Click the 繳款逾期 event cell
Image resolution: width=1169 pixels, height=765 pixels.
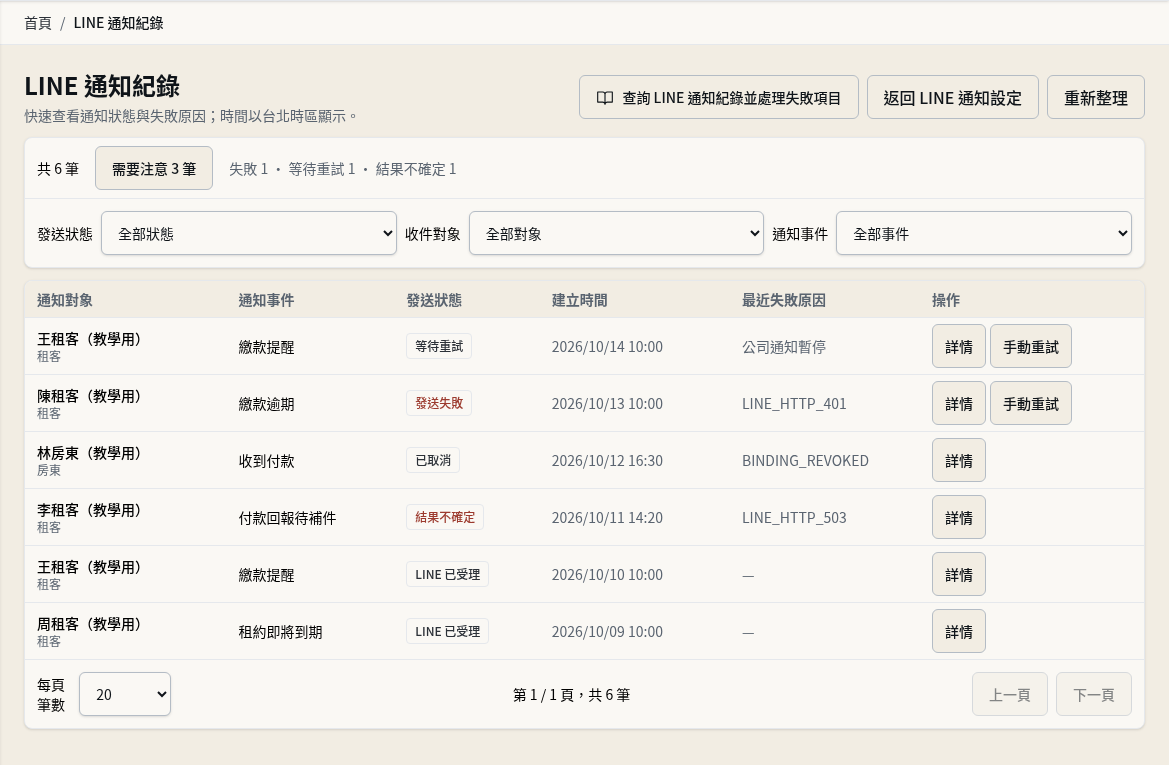pos(266,404)
